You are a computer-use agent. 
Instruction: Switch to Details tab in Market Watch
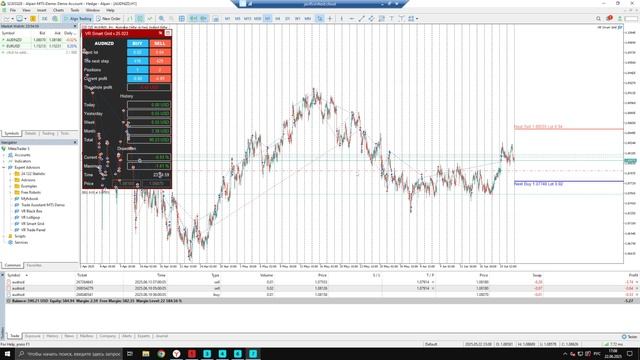31,133
